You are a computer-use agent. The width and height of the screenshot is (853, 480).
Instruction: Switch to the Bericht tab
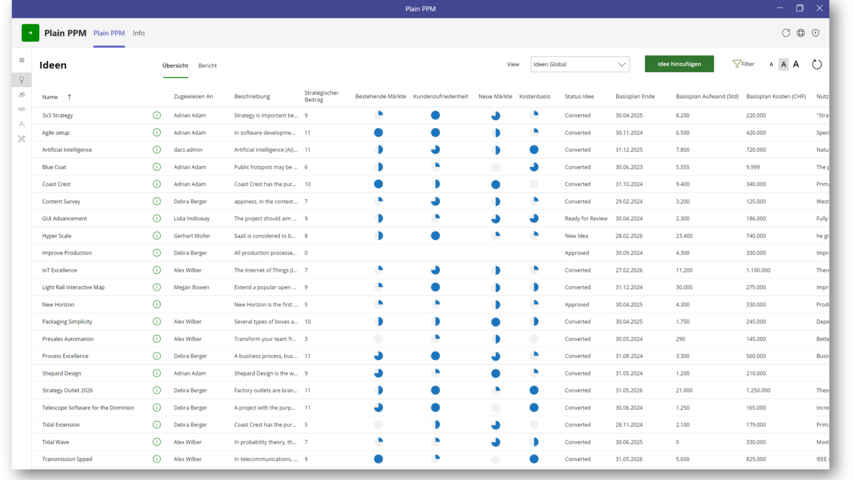click(x=207, y=66)
